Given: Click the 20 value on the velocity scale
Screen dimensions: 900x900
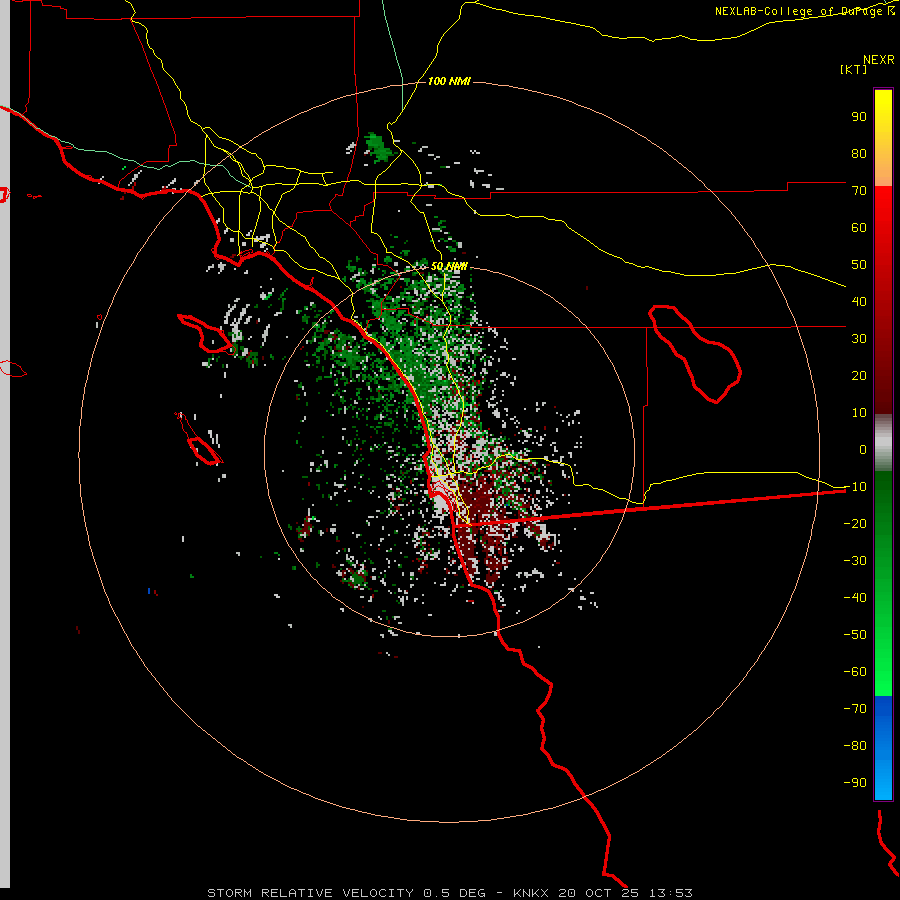Looking at the screenshot, I should coord(859,375).
